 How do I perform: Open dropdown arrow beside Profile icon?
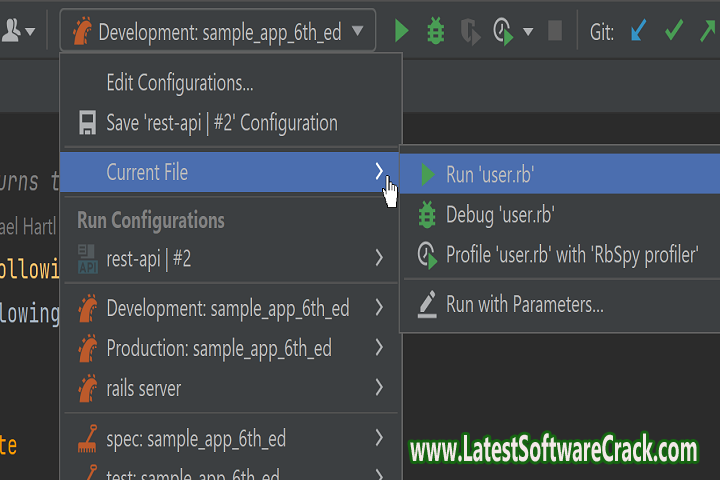[528, 32]
